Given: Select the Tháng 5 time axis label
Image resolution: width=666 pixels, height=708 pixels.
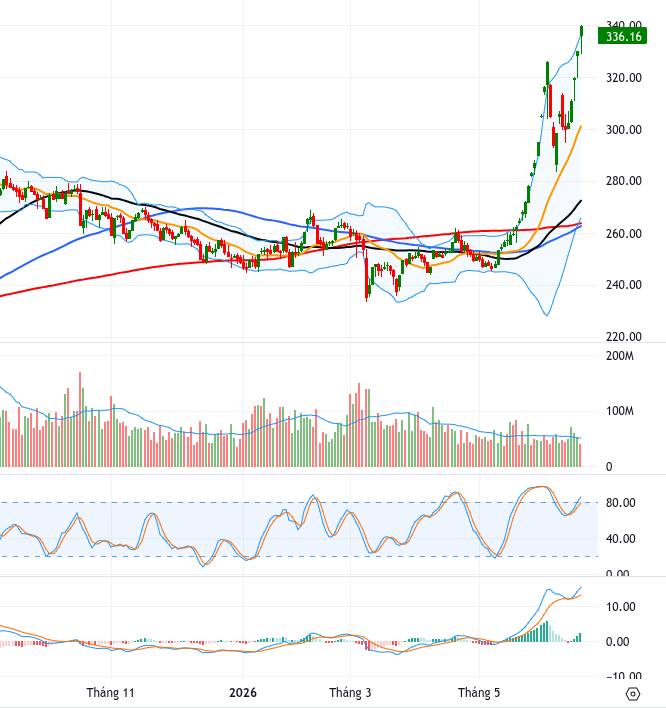Looking at the screenshot, I should (x=479, y=692).
